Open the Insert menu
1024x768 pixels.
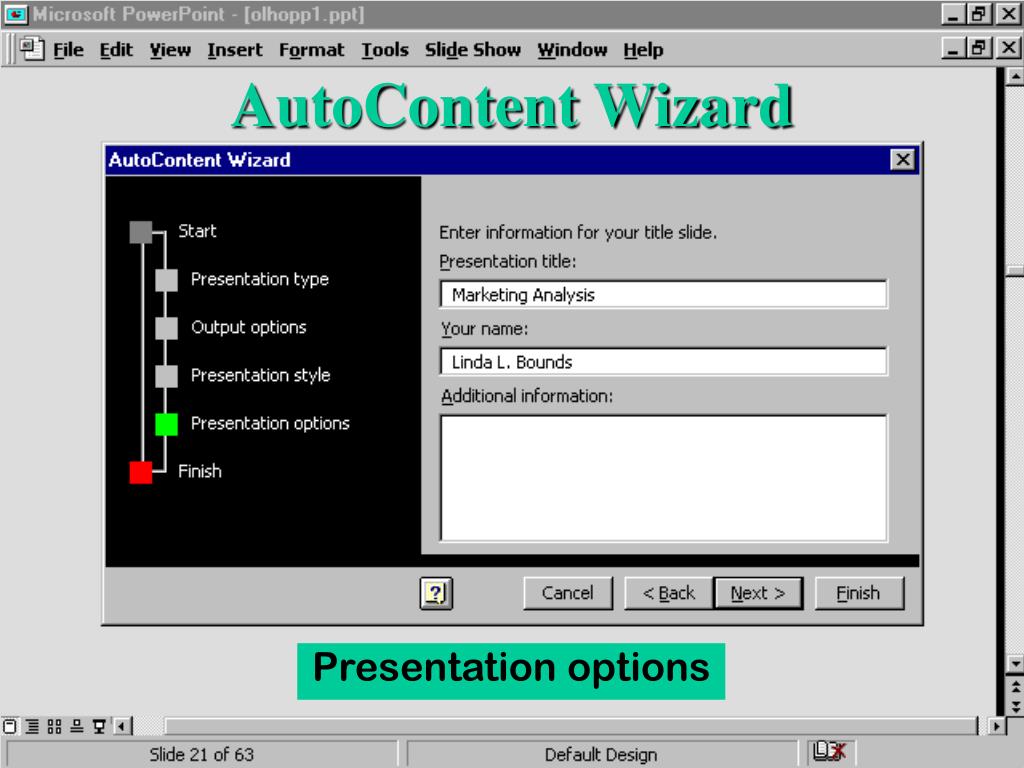(234, 50)
